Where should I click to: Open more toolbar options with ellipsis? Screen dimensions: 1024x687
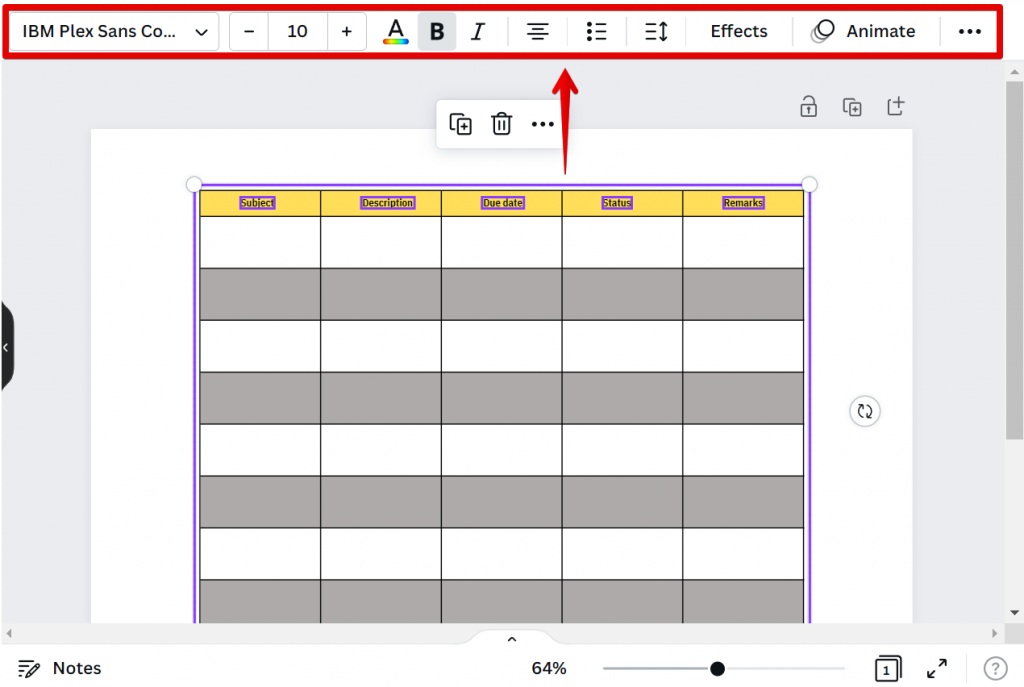(x=969, y=31)
